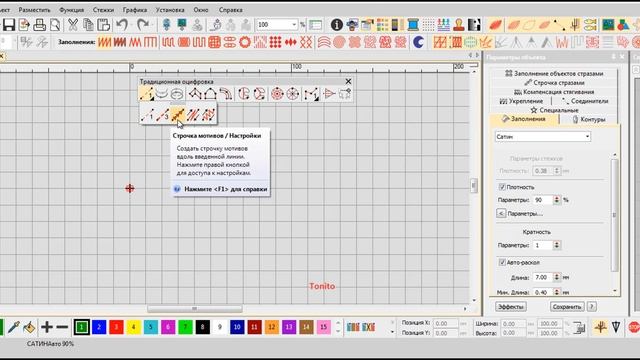Screen dimensions: 640x360
Task: Select triple run stitch tool with number 3
Action: click(x=162, y=115)
